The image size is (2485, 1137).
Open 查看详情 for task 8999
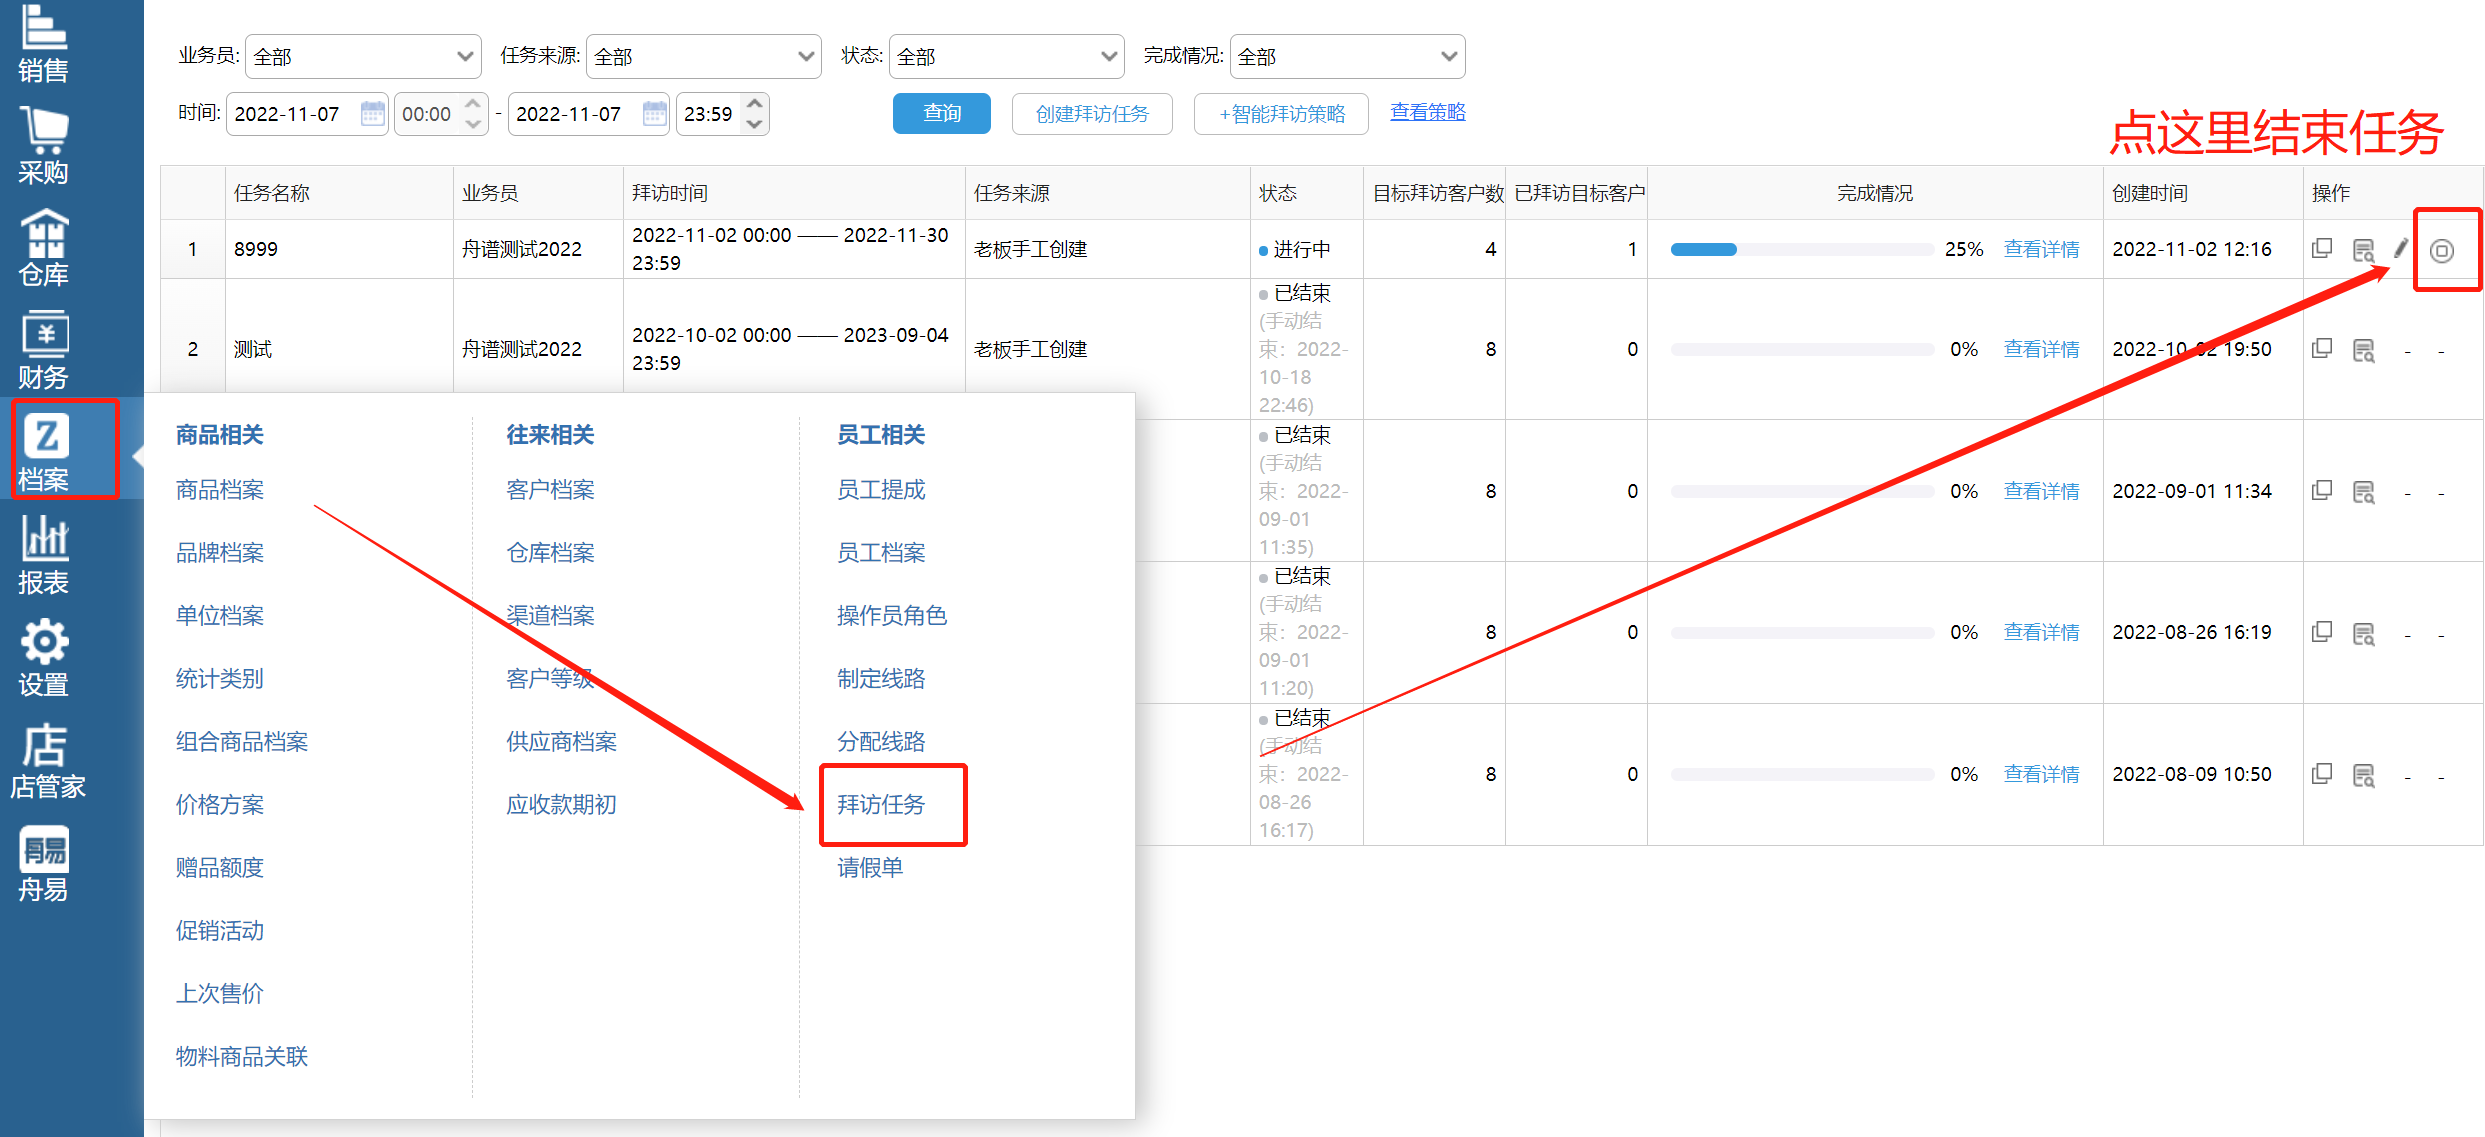click(x=2041, y=249)
